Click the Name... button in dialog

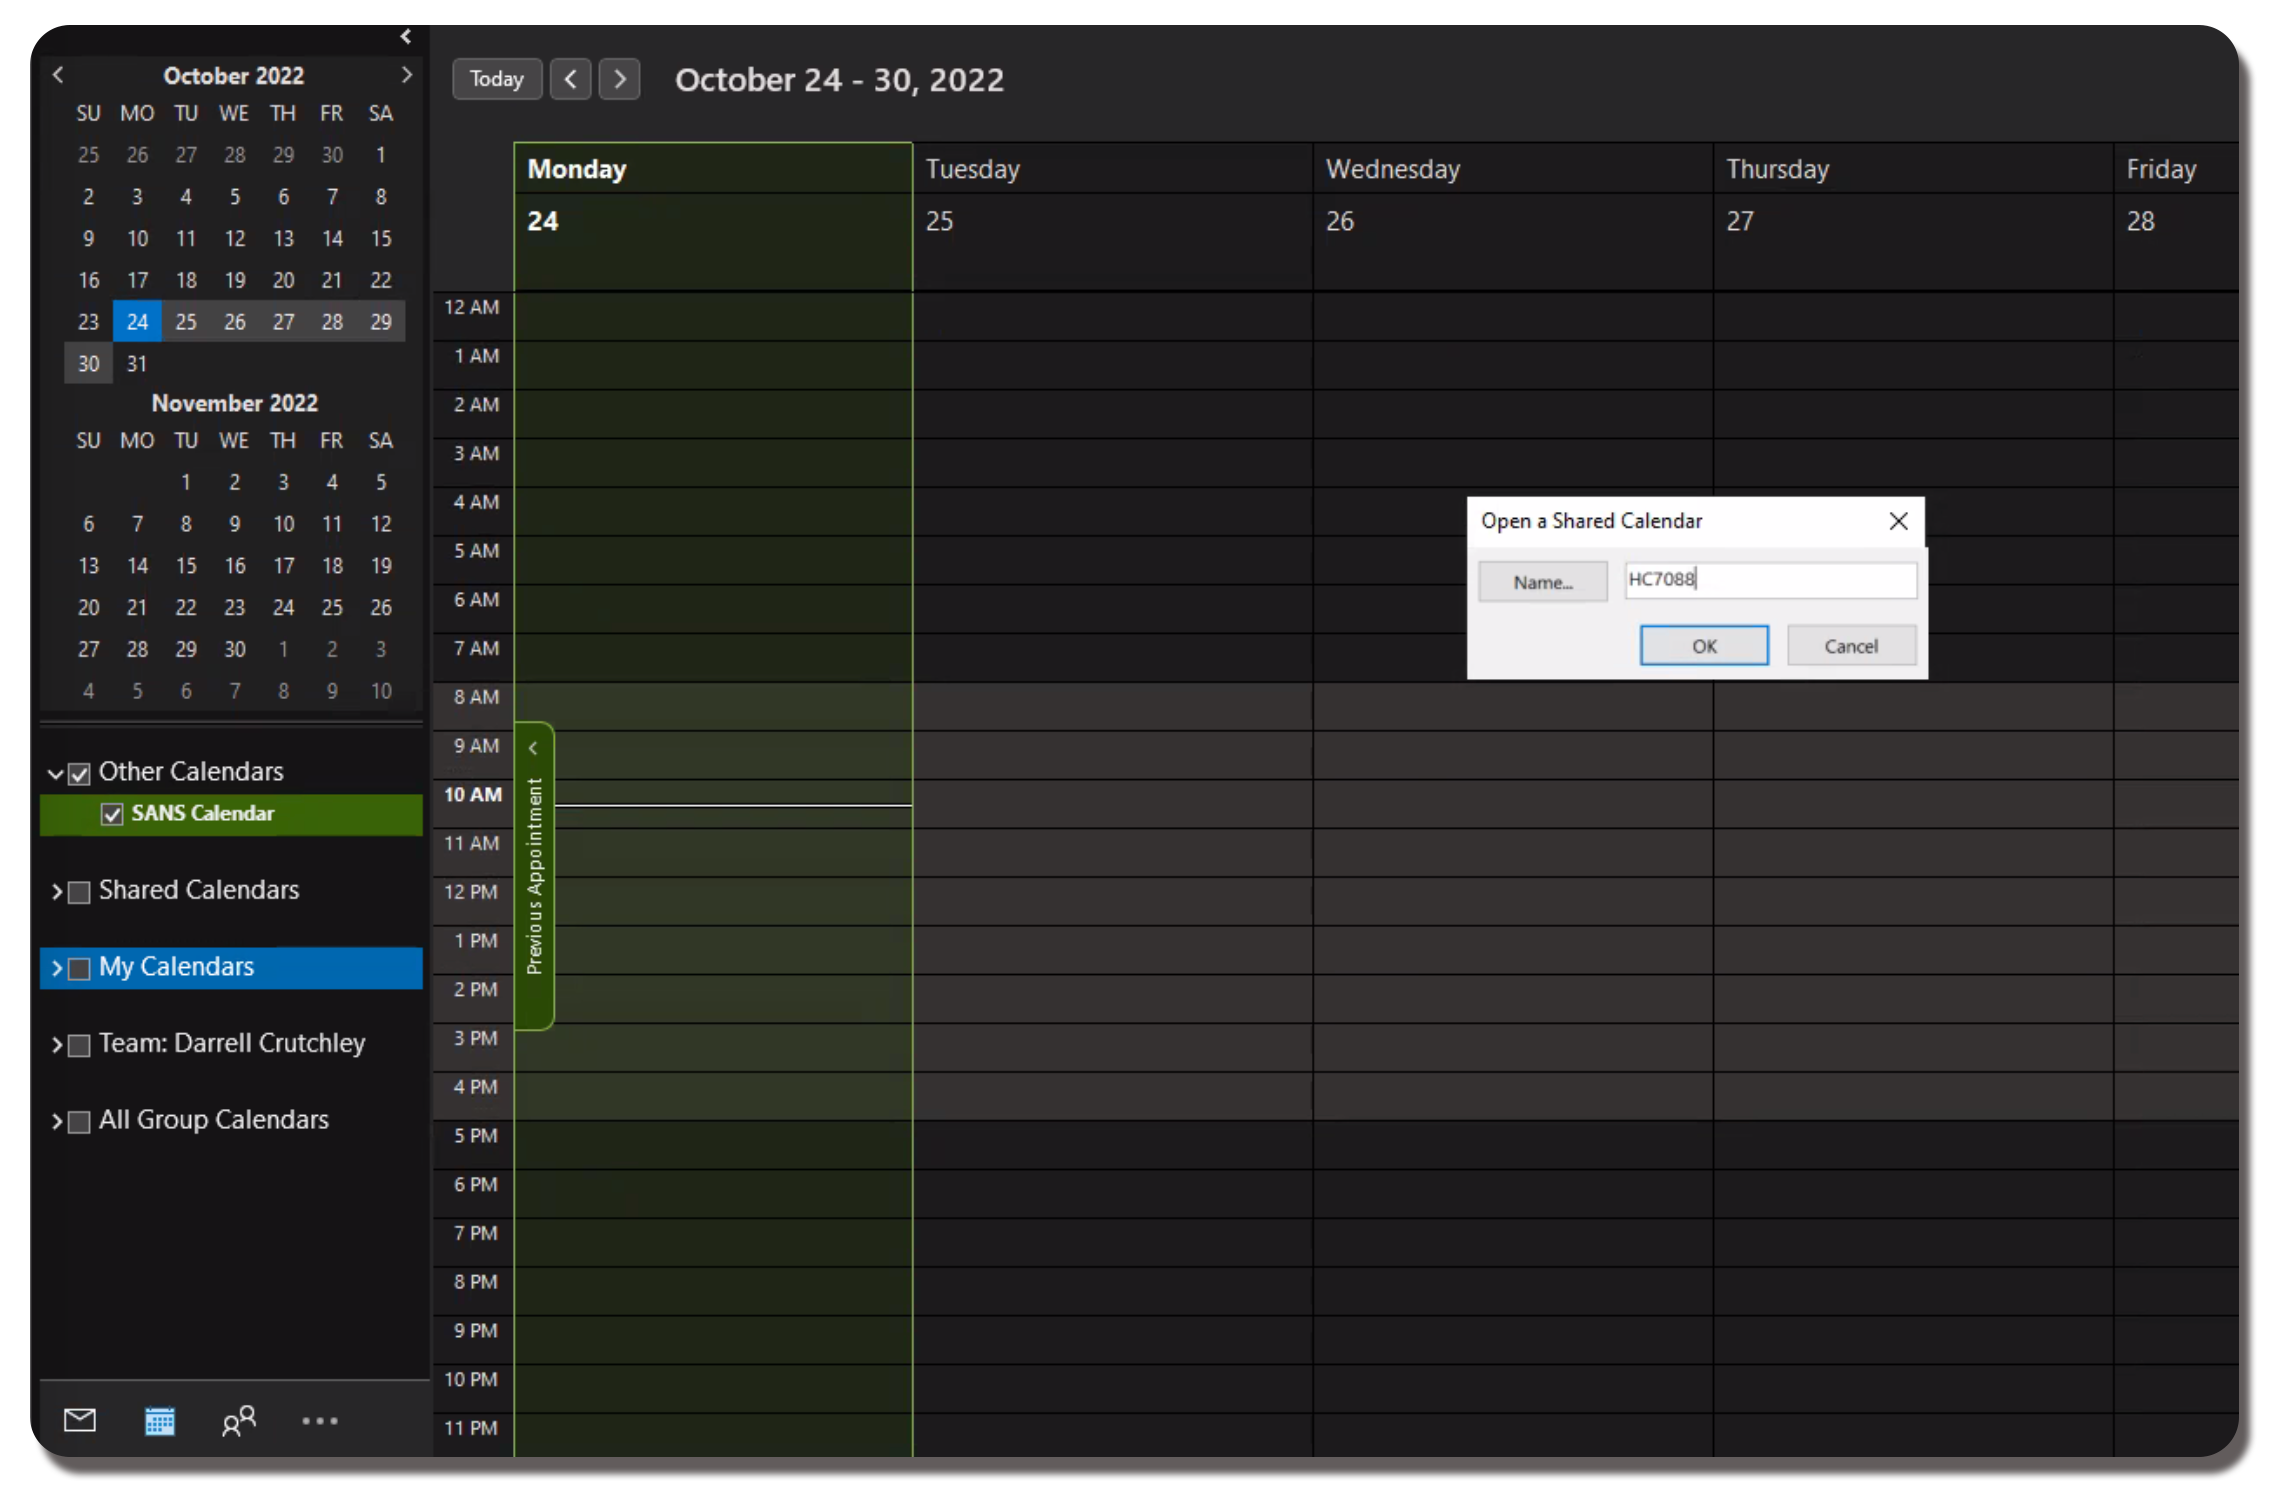point(1542,582)
